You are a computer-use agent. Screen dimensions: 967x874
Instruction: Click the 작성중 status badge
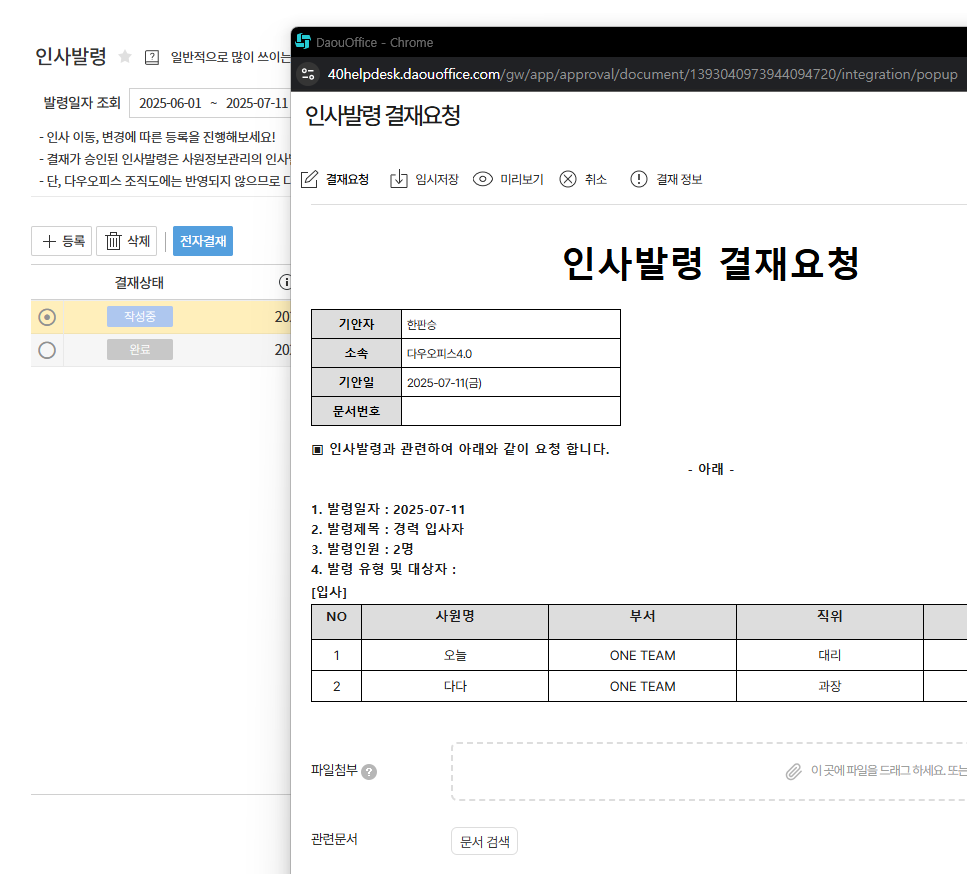click(x=140, y=317)
